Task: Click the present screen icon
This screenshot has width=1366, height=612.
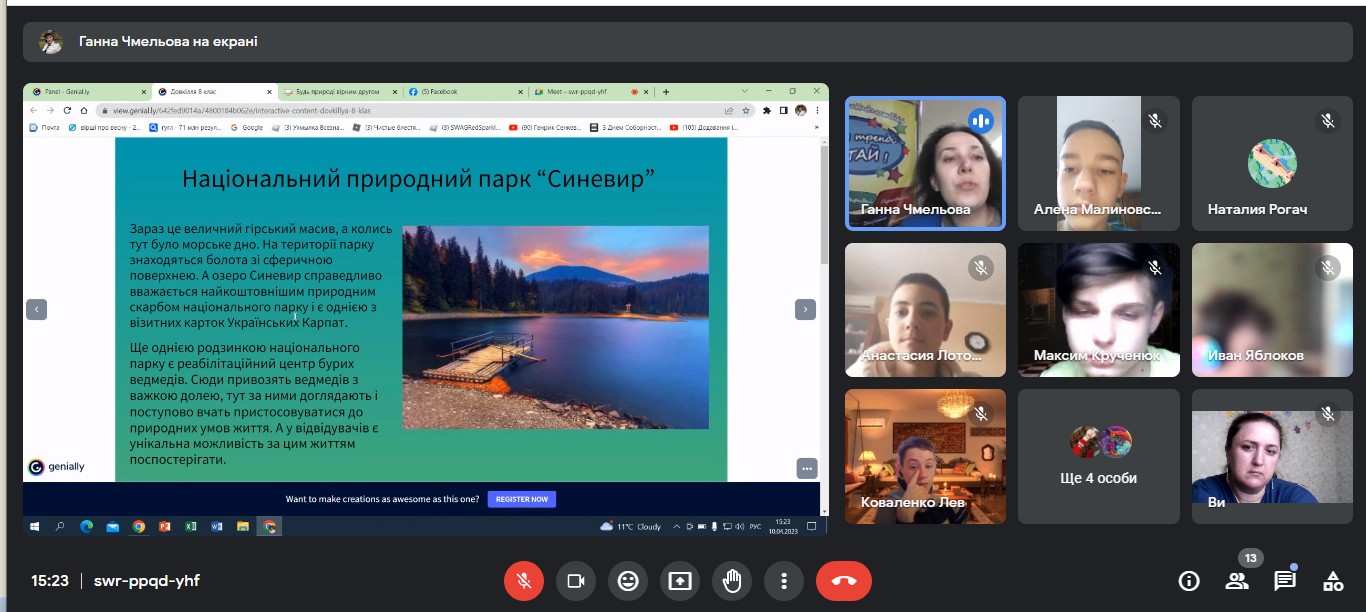Action: click(680, 580)
